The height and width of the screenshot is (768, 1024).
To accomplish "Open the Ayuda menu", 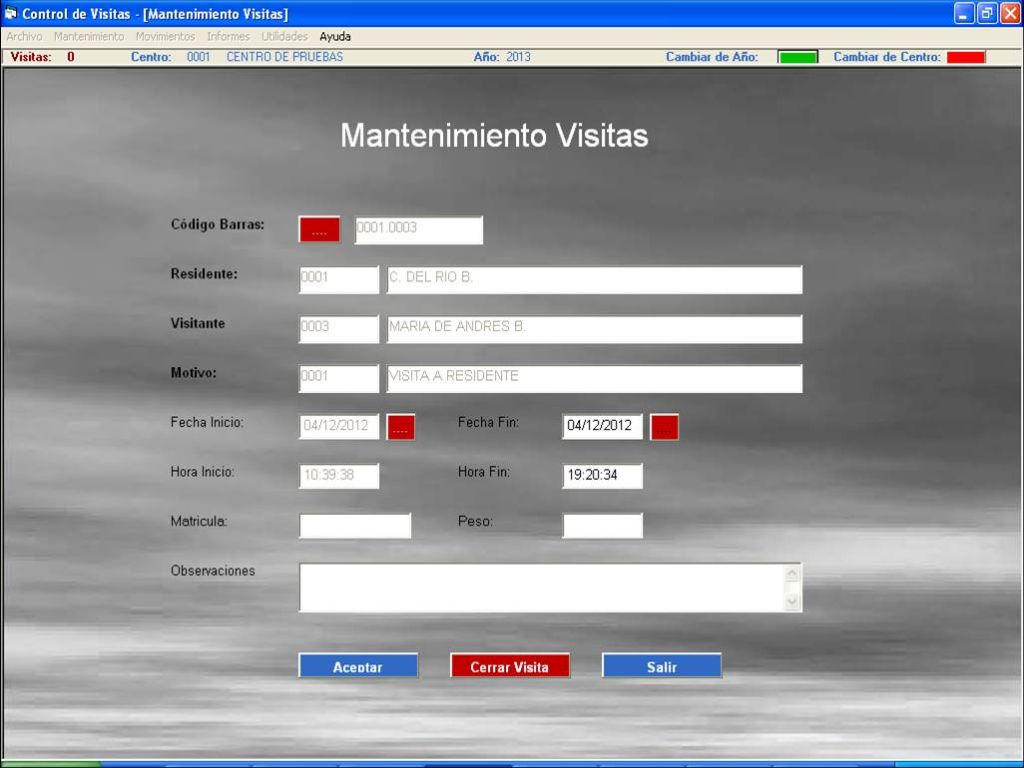I will tap(335, 36).
